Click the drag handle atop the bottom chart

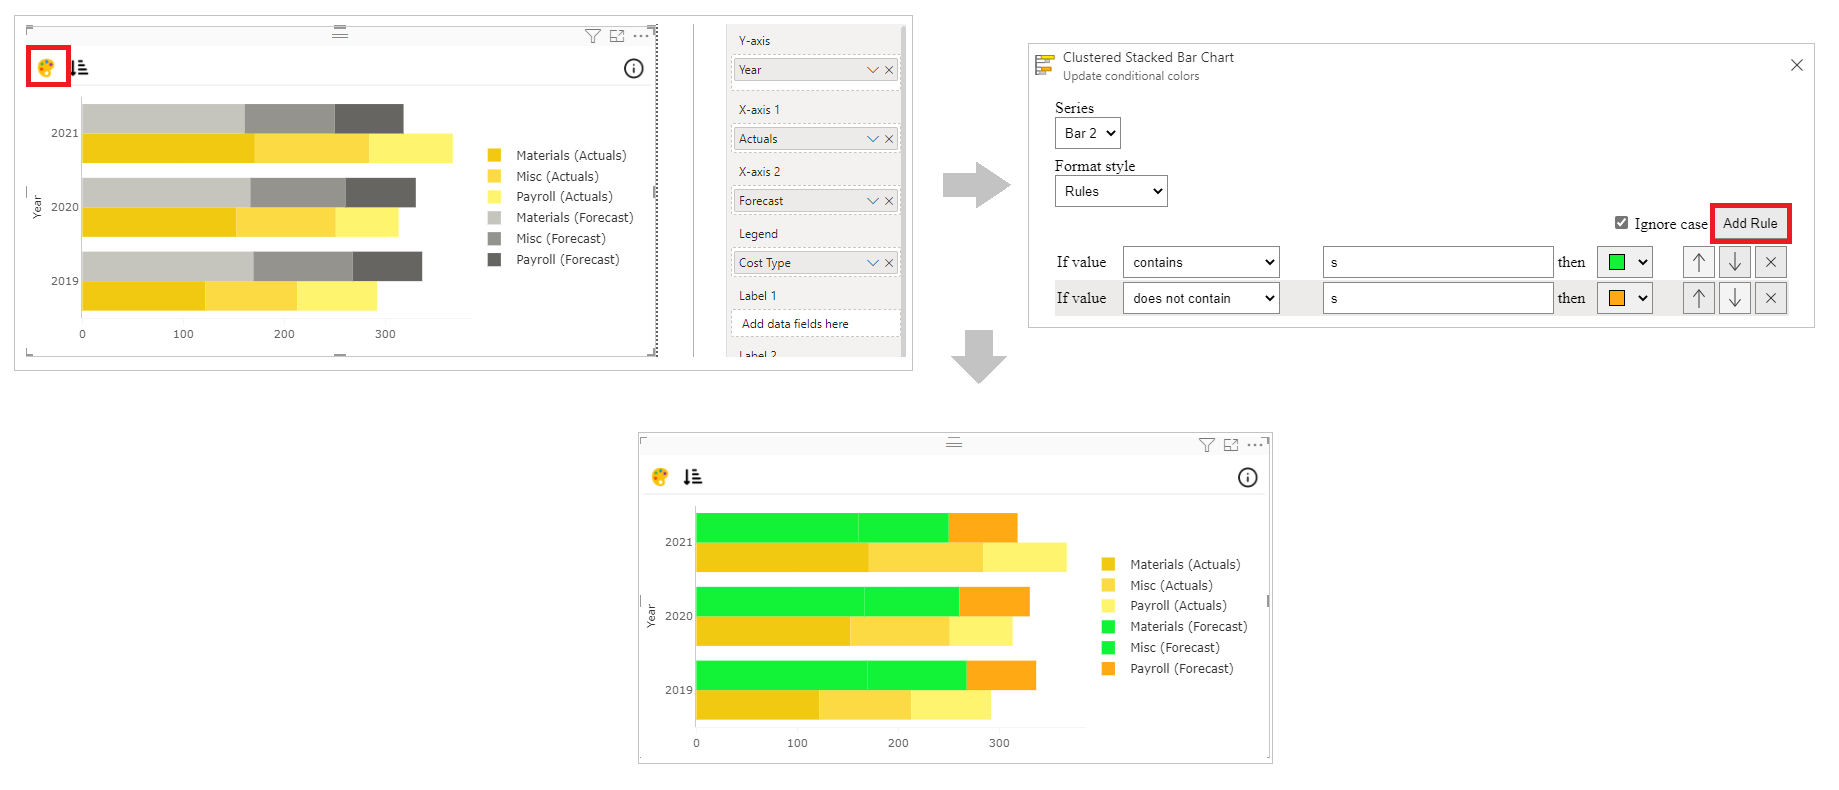coord(954,441)
